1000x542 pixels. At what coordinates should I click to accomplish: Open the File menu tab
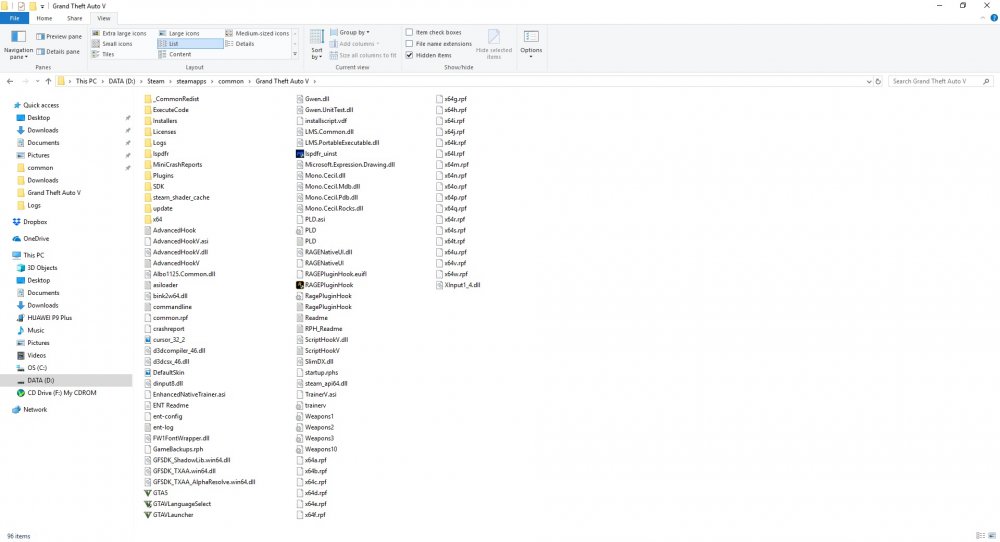14,18
